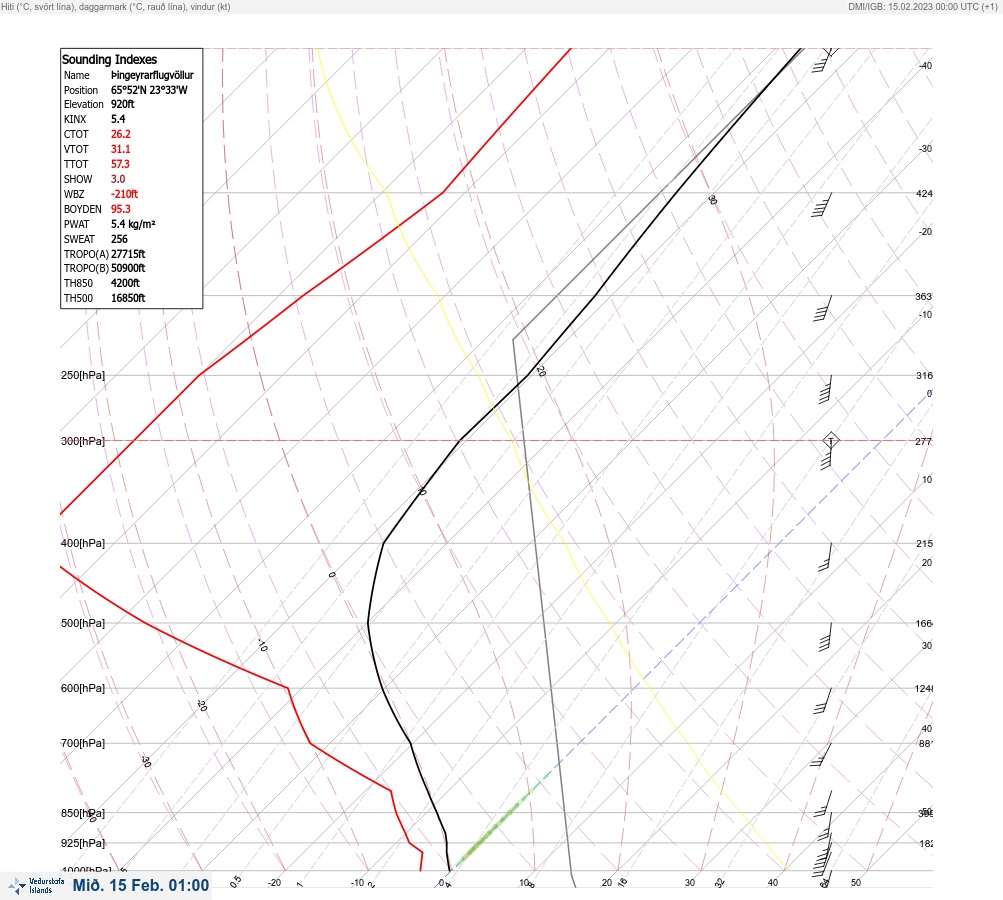
Task: Click the wind barb at the 250 hPa level
Action: [826, 390]
